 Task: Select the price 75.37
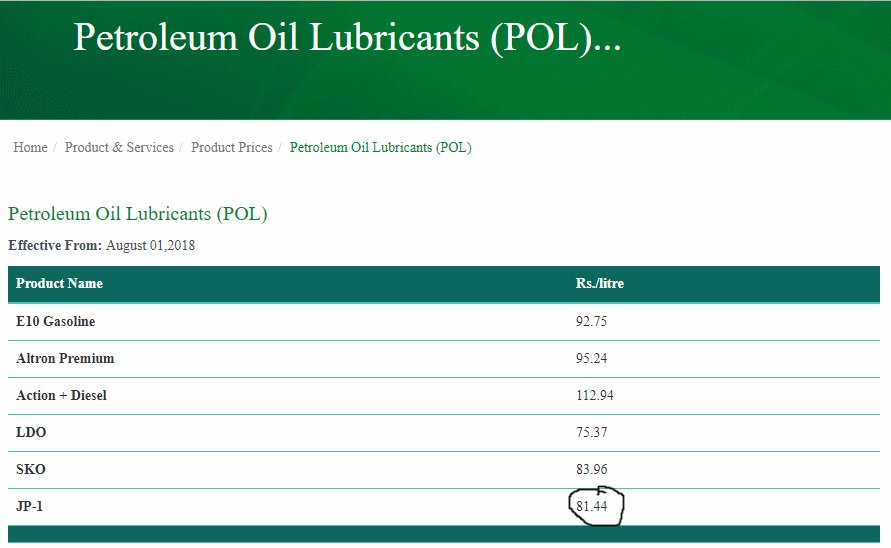point(591,432)
